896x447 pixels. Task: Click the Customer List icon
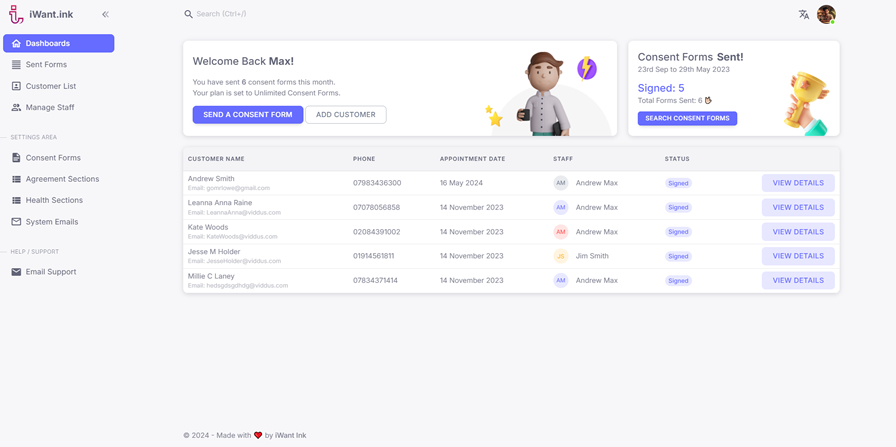pyautogui.click(x=16, y=86)
